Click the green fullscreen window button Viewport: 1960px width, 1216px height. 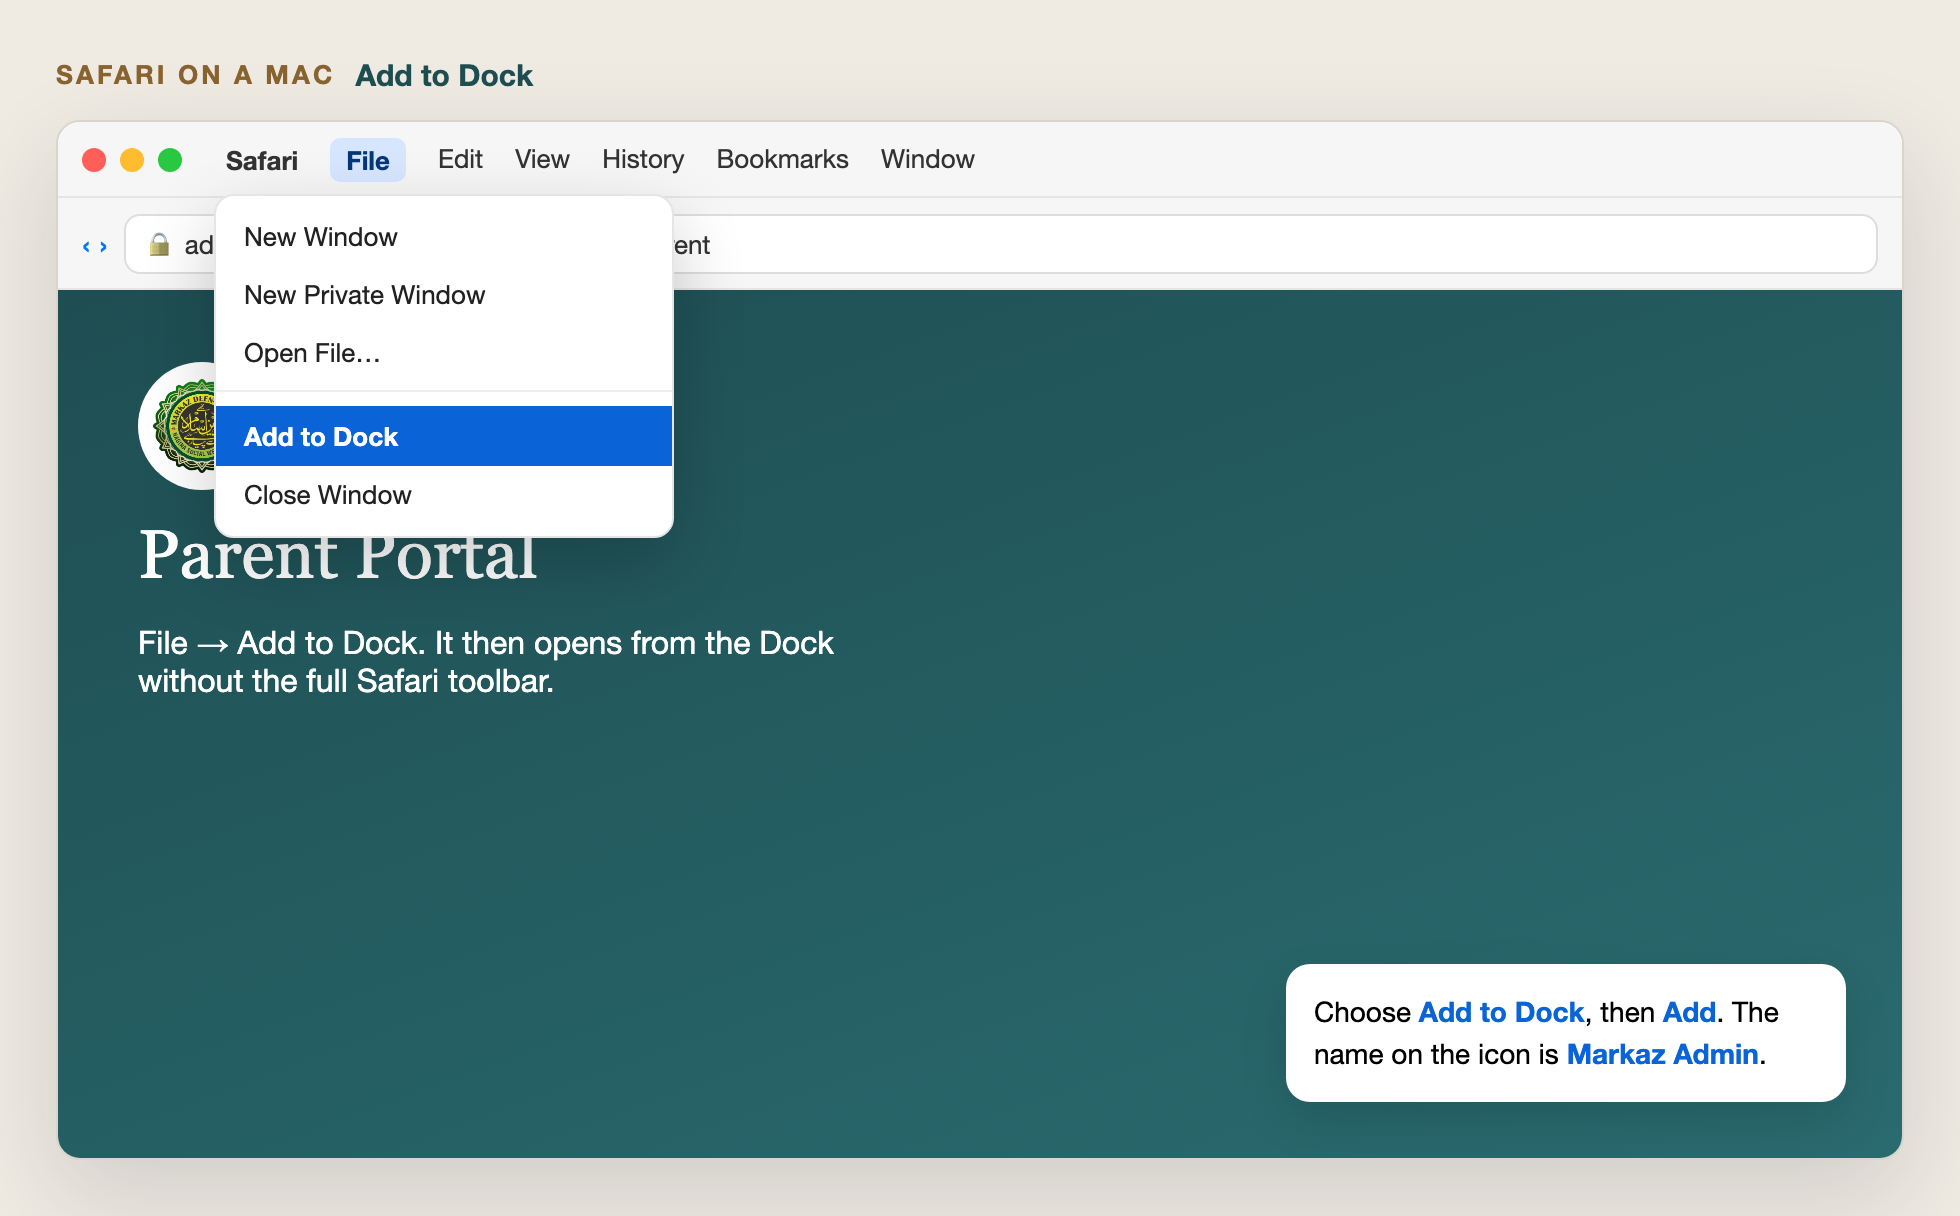(x=170, y=160)
